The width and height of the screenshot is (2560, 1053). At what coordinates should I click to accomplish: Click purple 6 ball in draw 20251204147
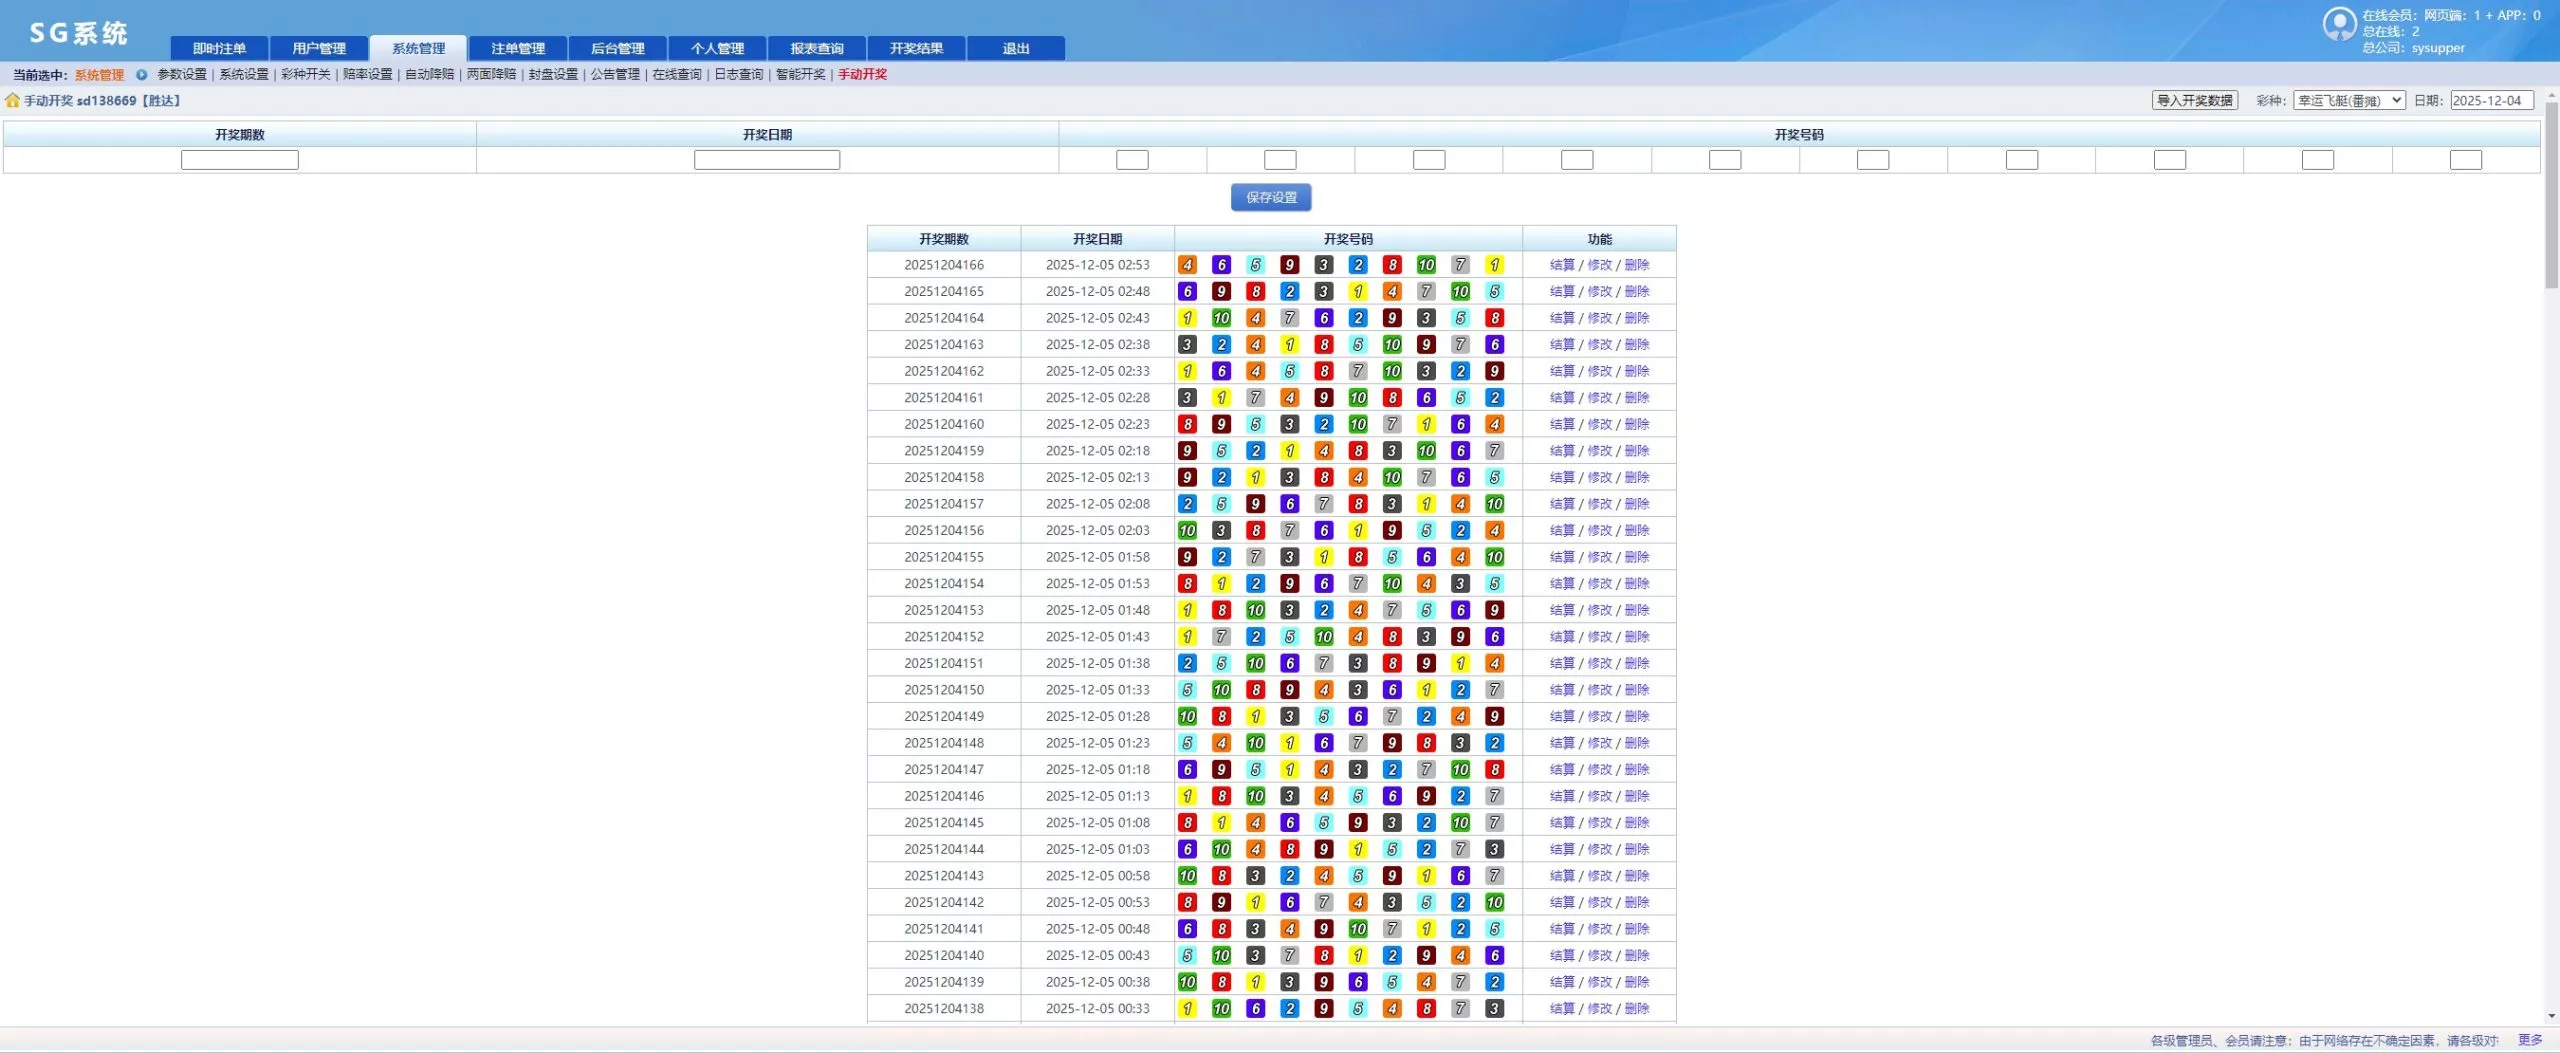[x=1187, y=770]
